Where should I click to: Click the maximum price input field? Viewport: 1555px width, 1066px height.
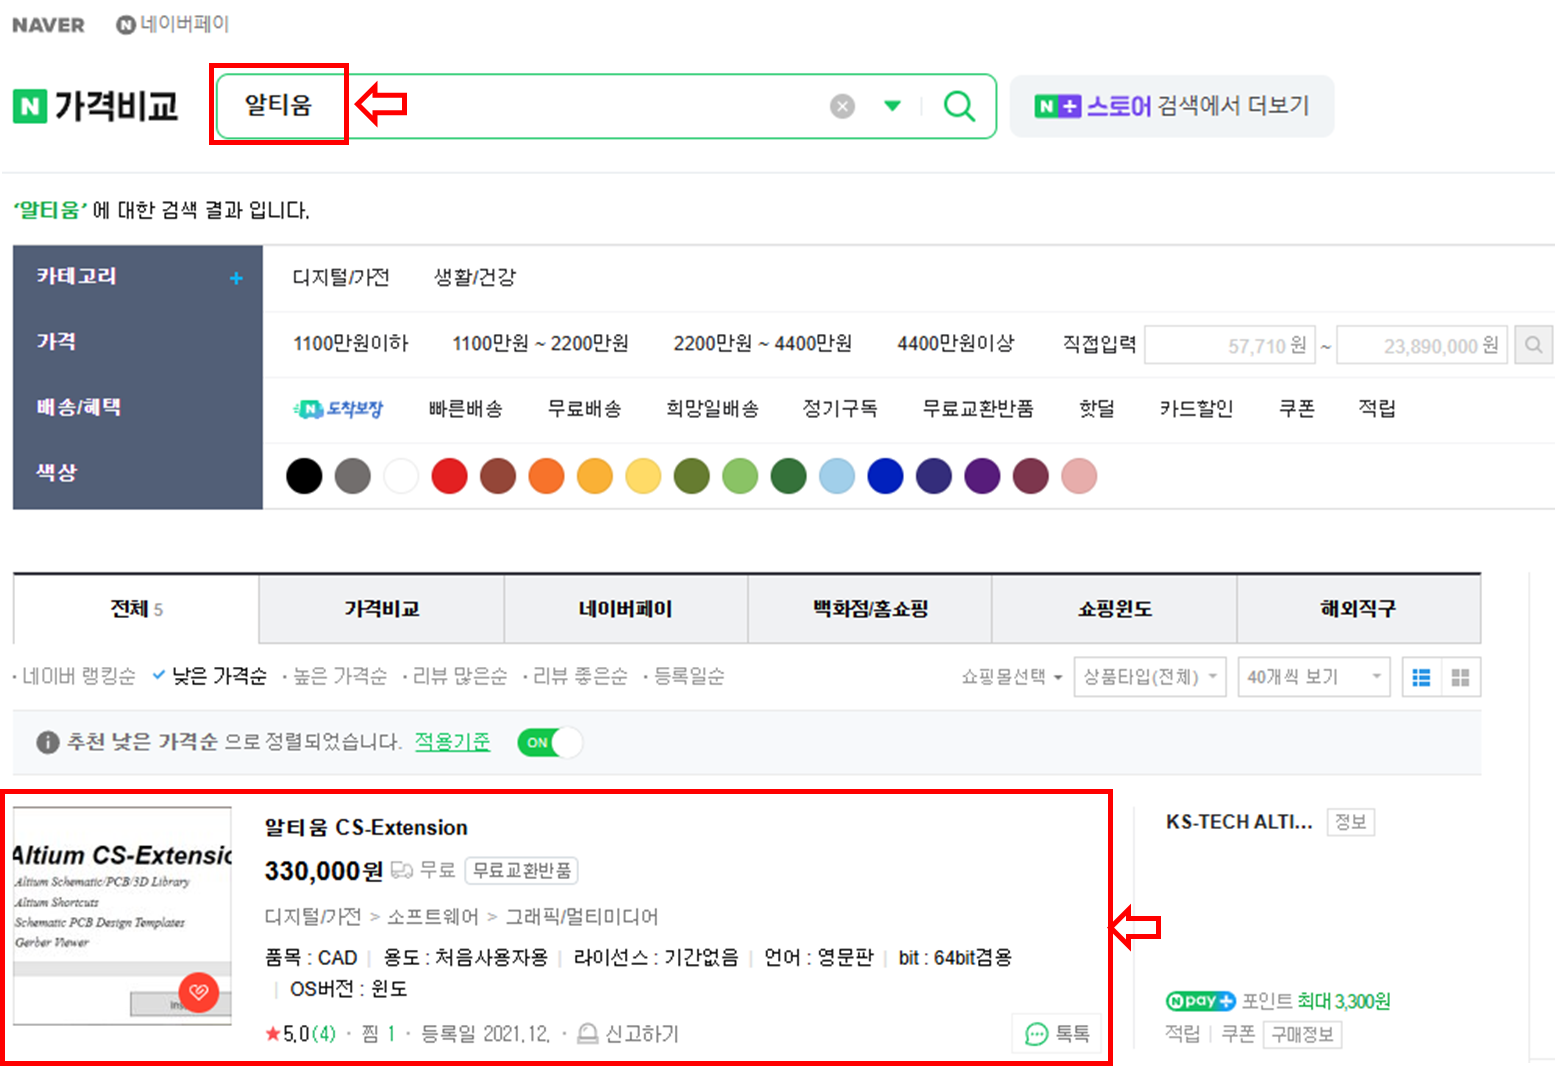coord(1421,345)
